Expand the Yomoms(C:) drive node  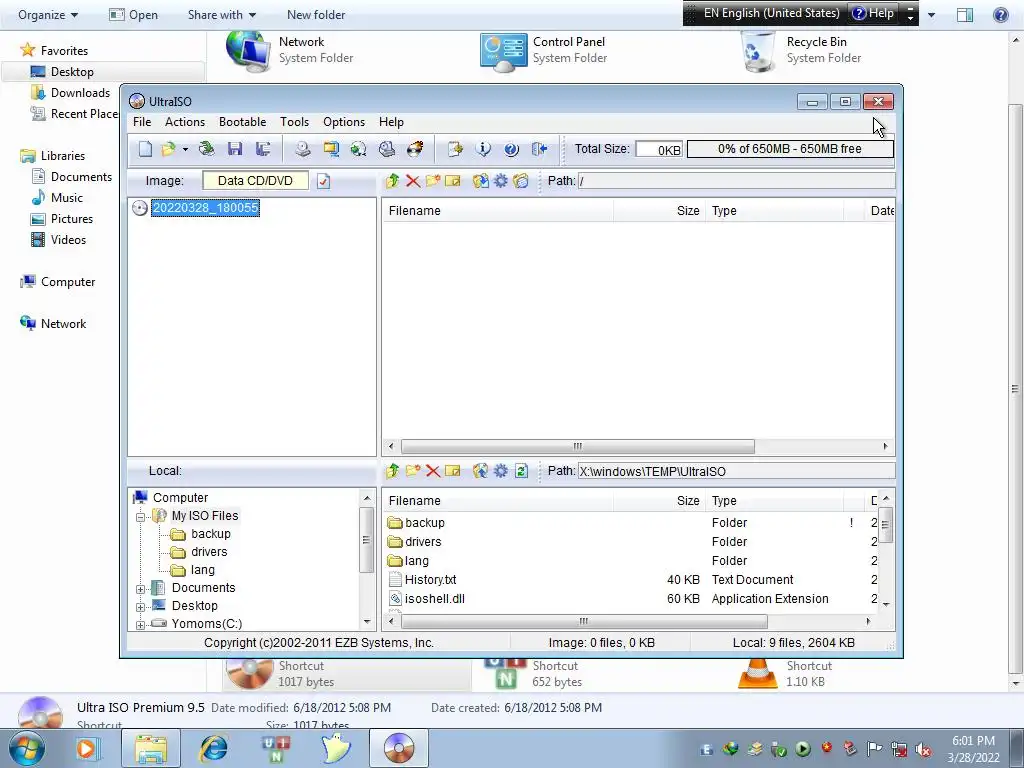pos(140,625)
